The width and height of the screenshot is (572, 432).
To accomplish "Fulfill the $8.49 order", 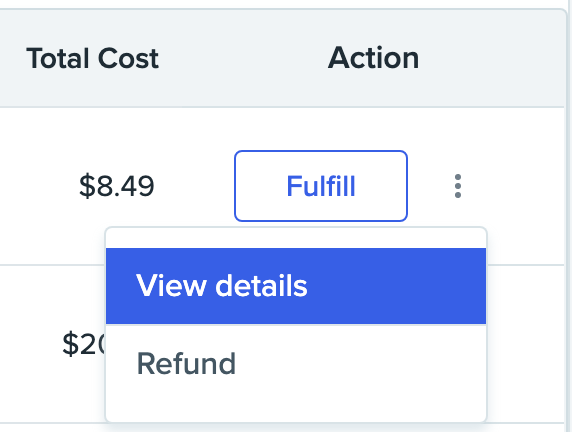I will pyautogui.click(x=321, y=186).
